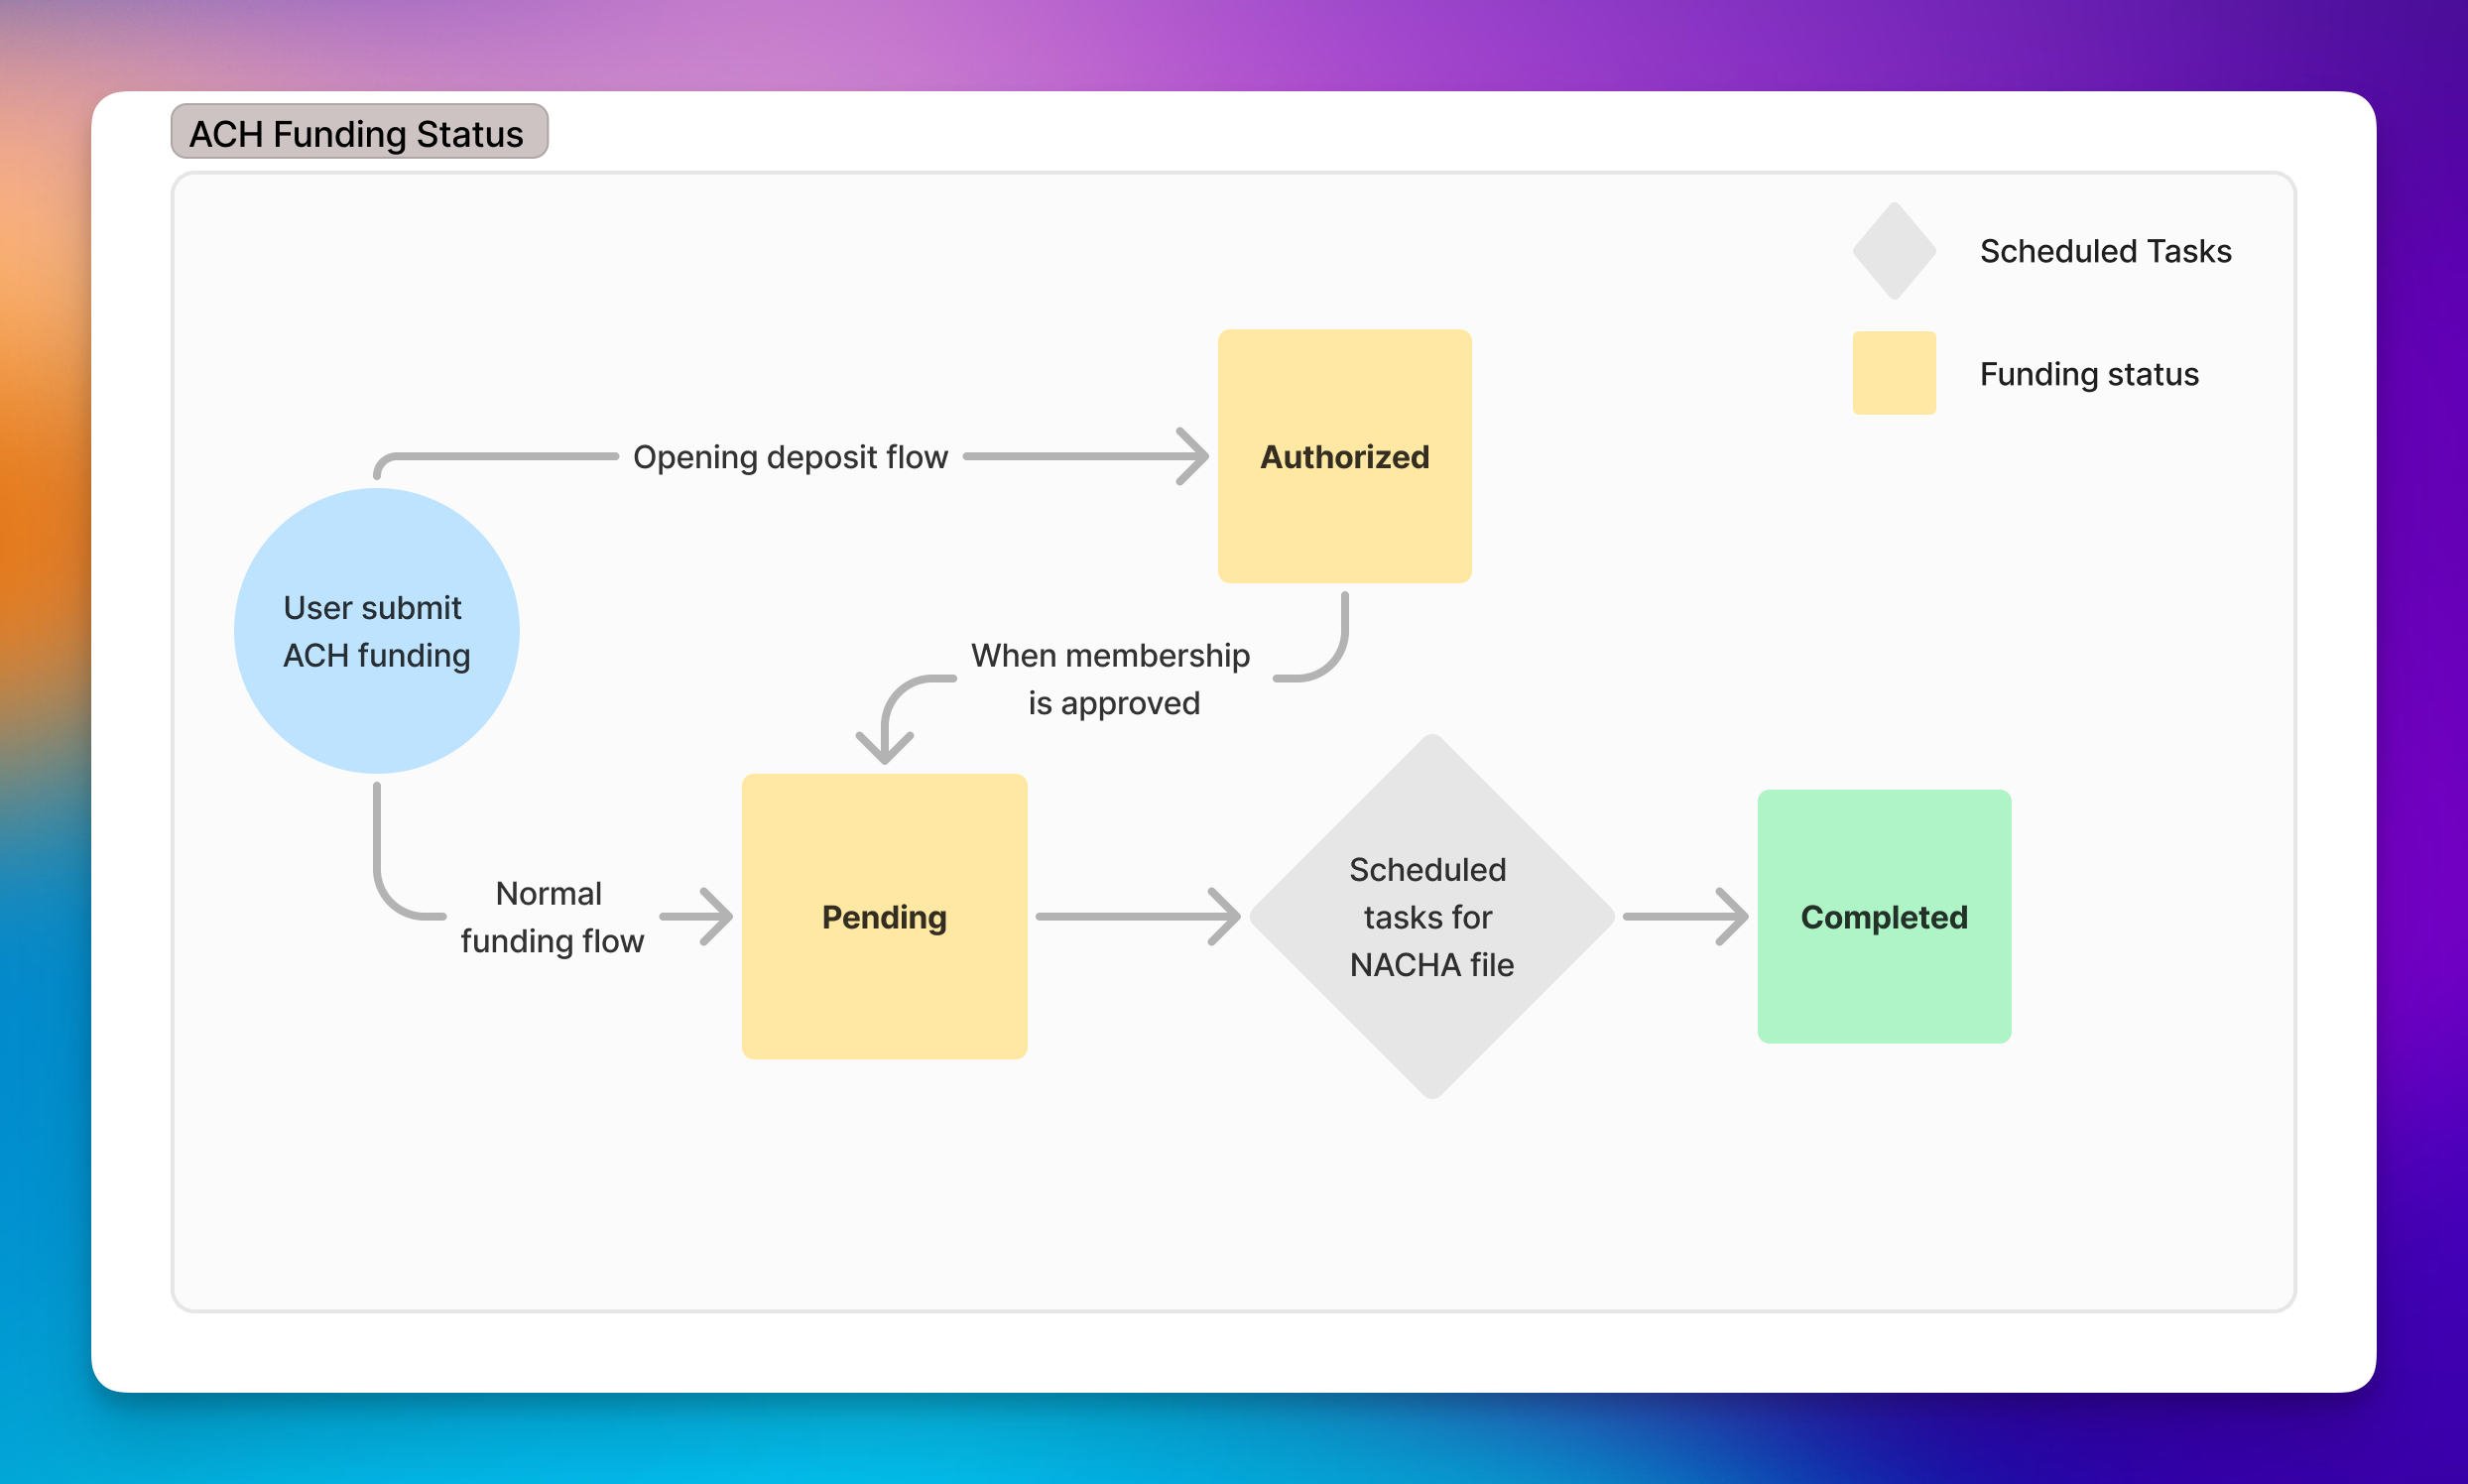The image size is (2468, 1484).
Task: Select the When membership is approved label
Action: point(1111,679)
